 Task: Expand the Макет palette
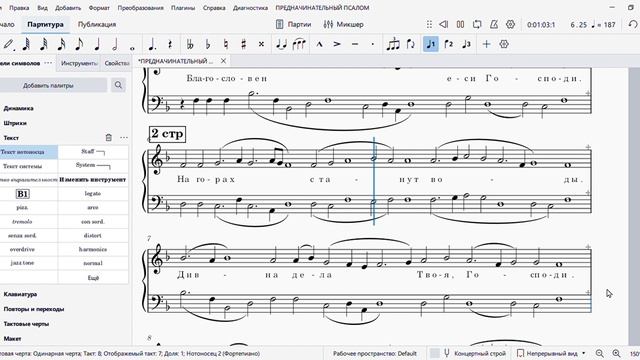(x=12, y=338)
